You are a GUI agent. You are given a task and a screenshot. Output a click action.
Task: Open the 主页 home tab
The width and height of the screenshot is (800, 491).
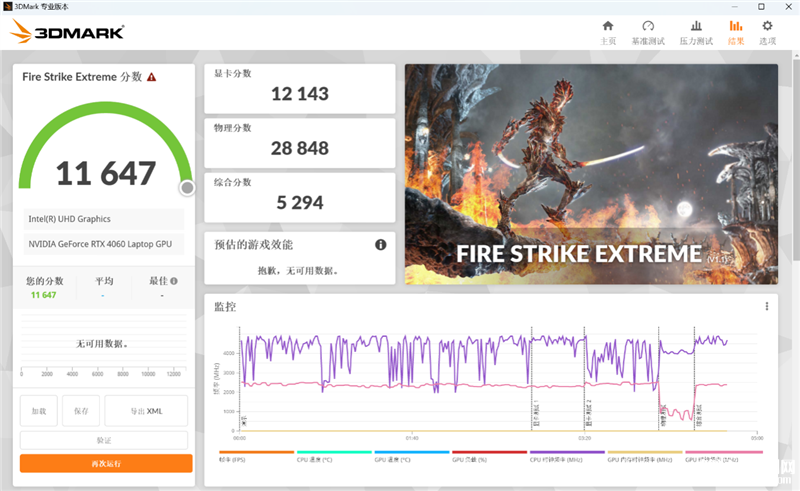[608, 33]
